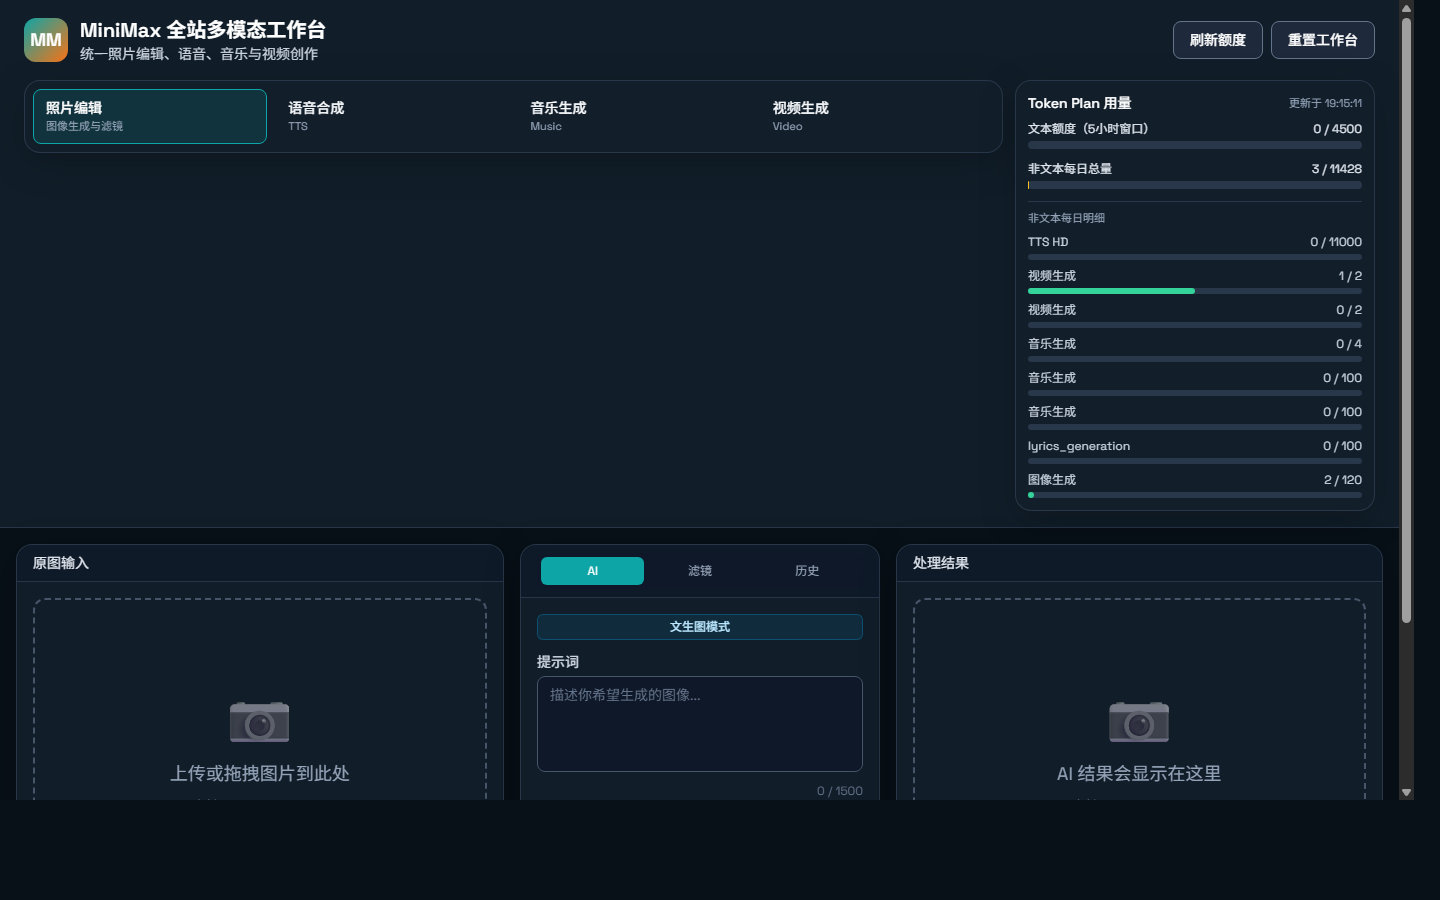
Task: Click into the 提示词 prompt text area
Action: tap(700, 724)
